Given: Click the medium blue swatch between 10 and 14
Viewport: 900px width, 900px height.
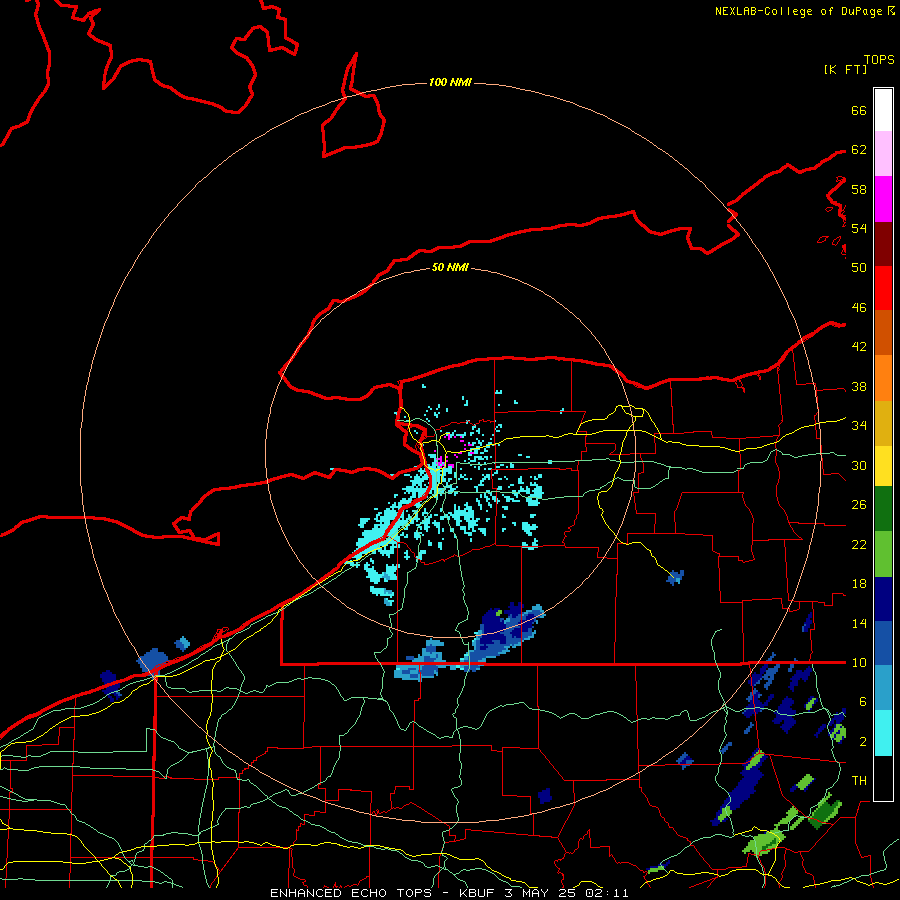Looking at the screenshot, I should [883, 643].
